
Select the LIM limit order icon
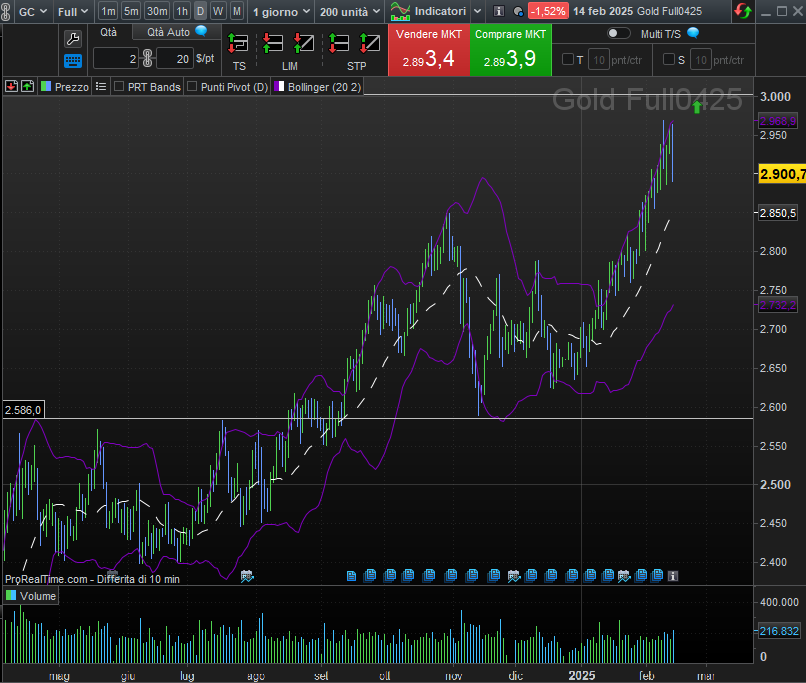point(289,45)
